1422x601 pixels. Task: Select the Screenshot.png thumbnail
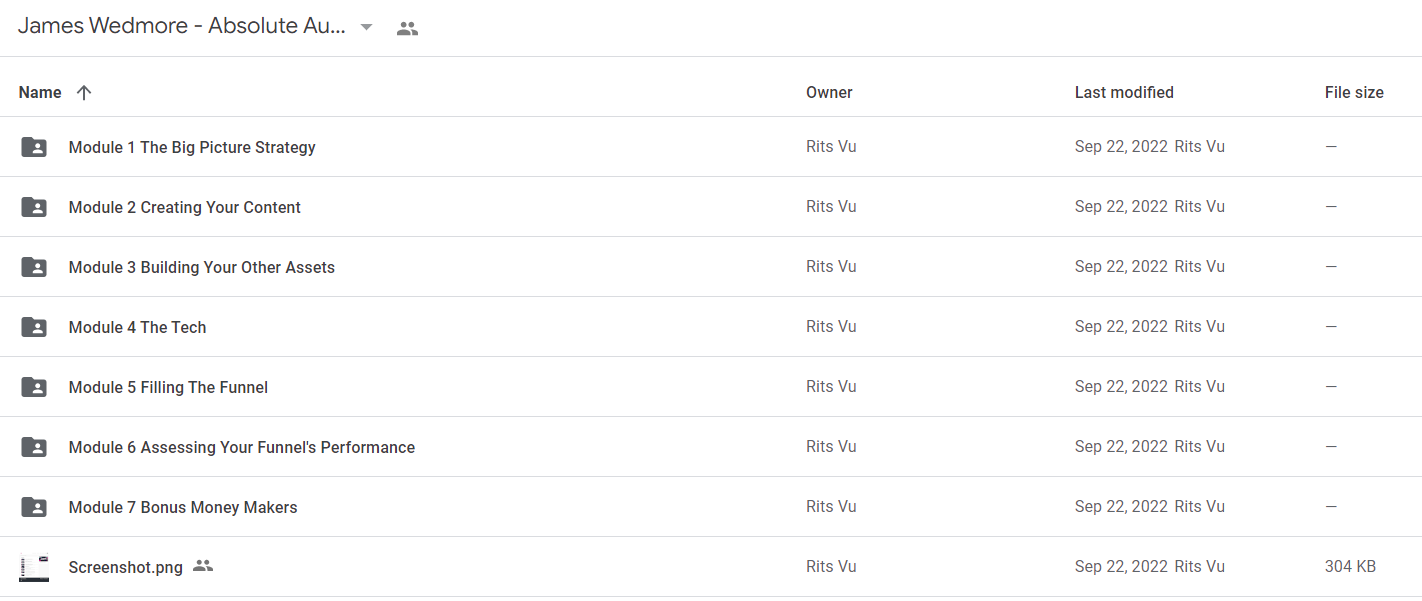pyautogui.click(x=34, y=567)
